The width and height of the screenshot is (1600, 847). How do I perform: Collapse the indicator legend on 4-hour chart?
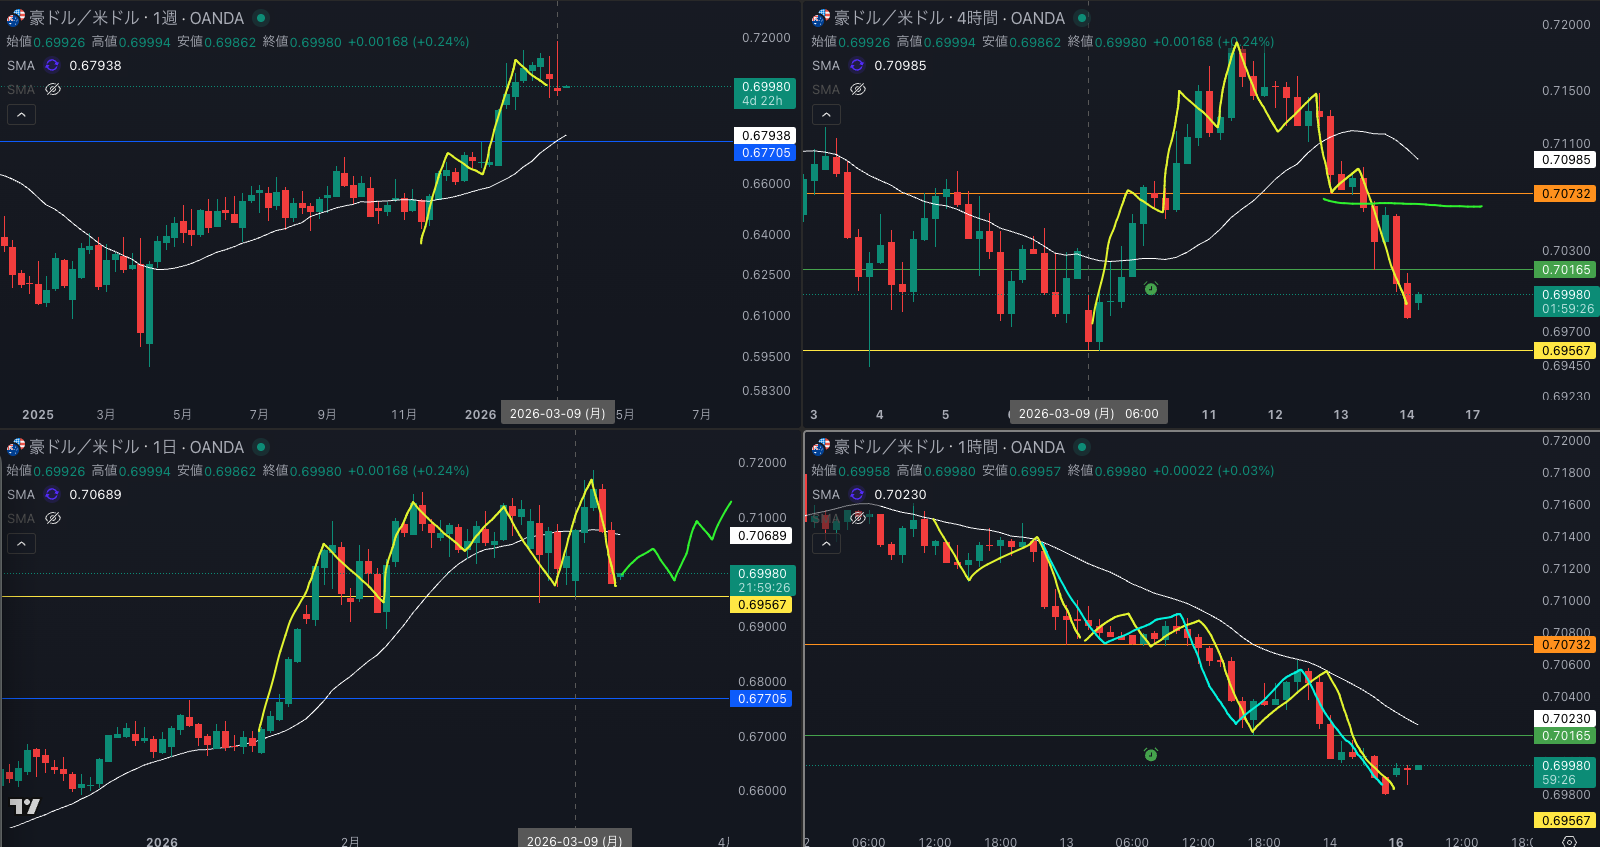pos(826,114)
